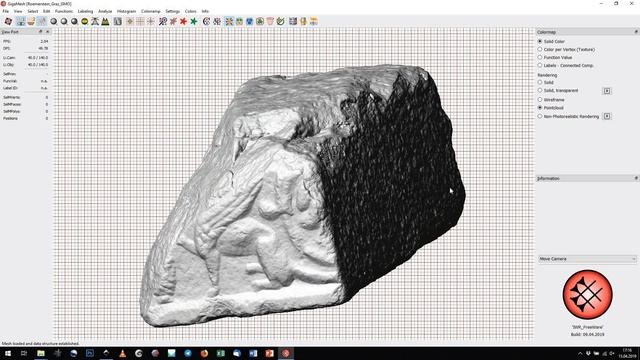
Task: Select the Solid Color colormap option
Action: 551,41
